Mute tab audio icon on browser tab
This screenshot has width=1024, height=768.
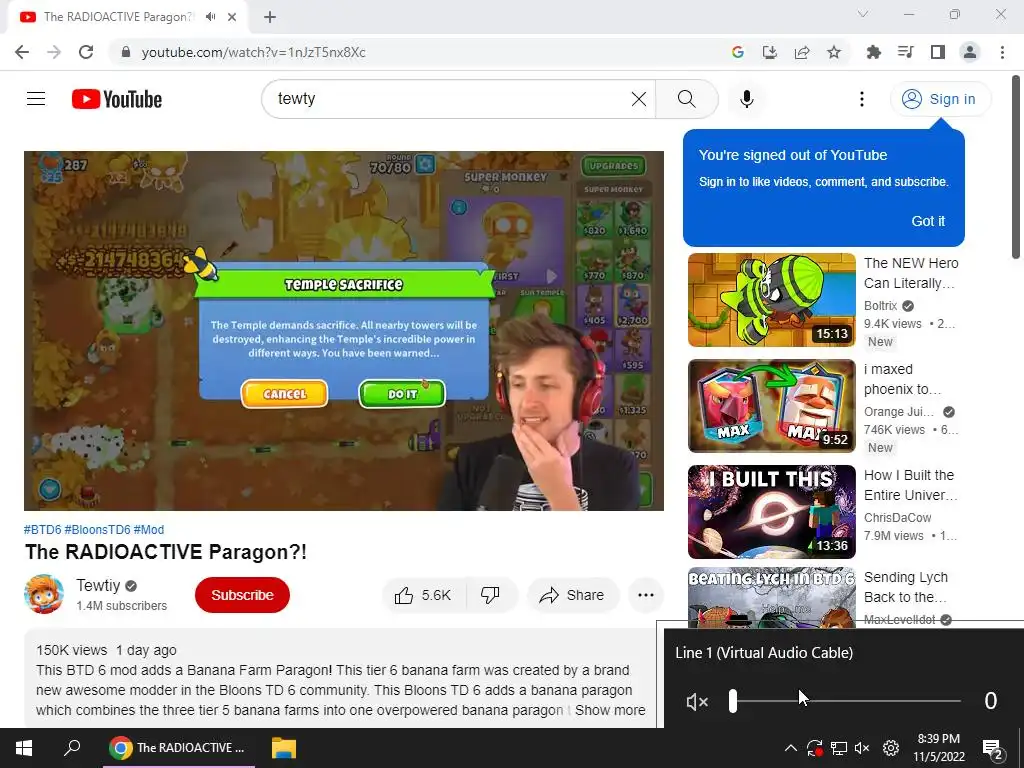pyautogui.click(x=210, y=17)
